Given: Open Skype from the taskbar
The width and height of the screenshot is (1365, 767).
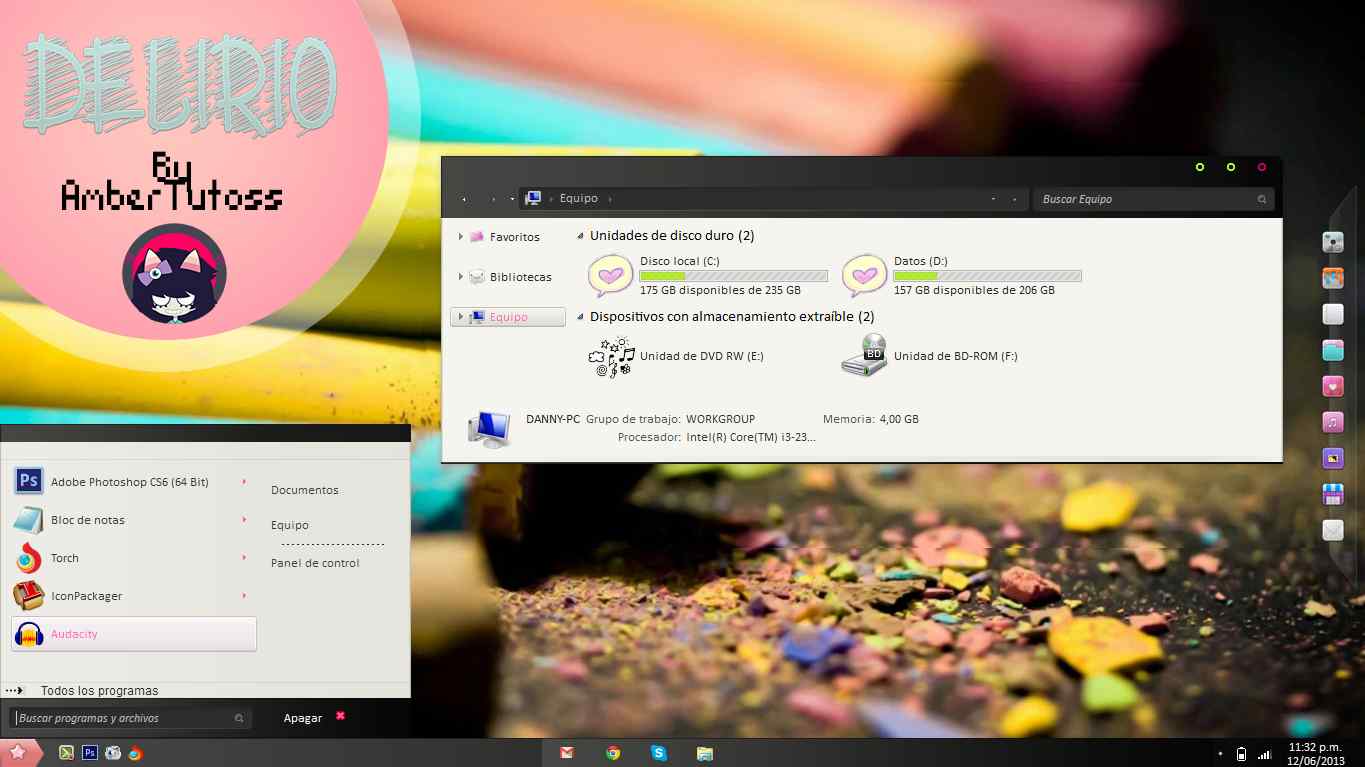Looking at the screenshot, I should click(659, 753).
